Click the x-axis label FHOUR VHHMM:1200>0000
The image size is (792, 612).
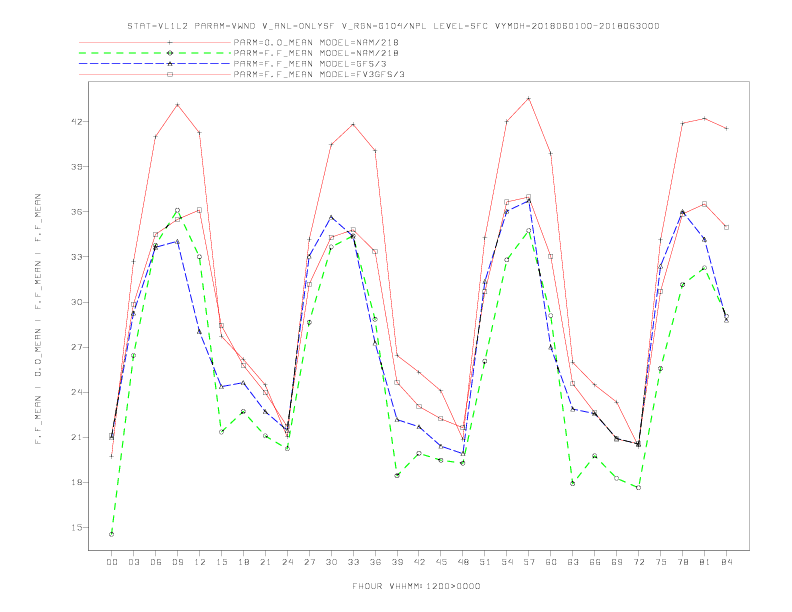click(416, 586)
